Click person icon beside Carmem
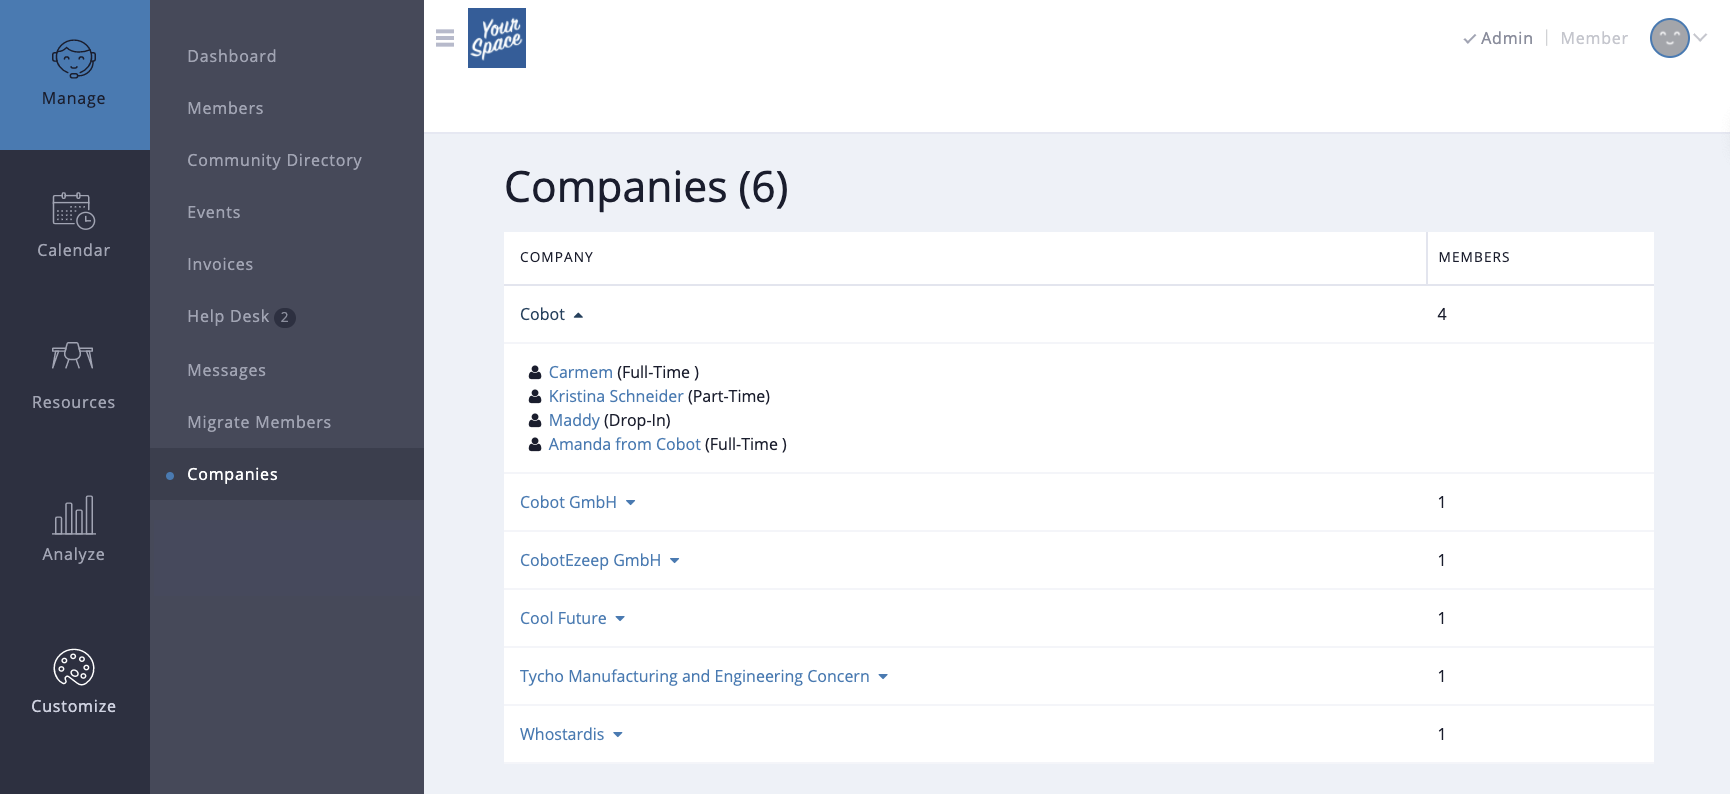Viewport: 1730px width, 794px height. (535, 372)
